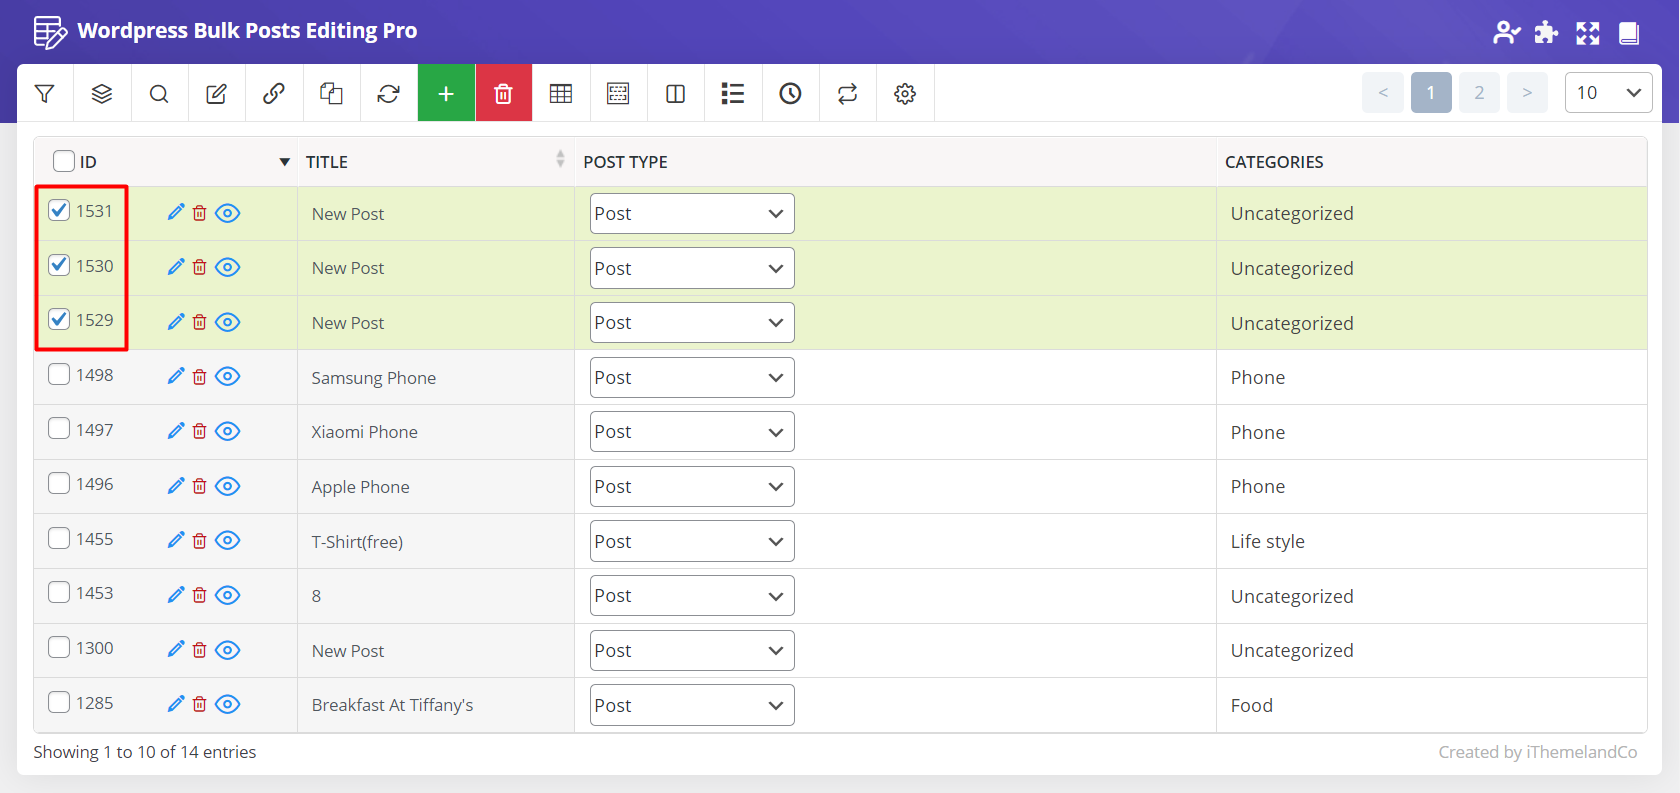Expand Post Type dropdown for Breakfast At Tiffany's
Viewport: 1680px width, 793px height.
point(692,705)
